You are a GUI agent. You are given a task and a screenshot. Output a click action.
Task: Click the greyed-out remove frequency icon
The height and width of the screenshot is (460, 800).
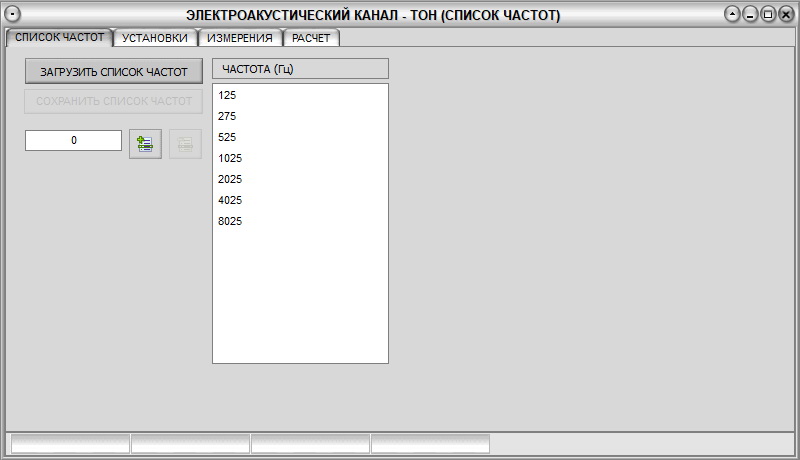[x=185, y=144]
